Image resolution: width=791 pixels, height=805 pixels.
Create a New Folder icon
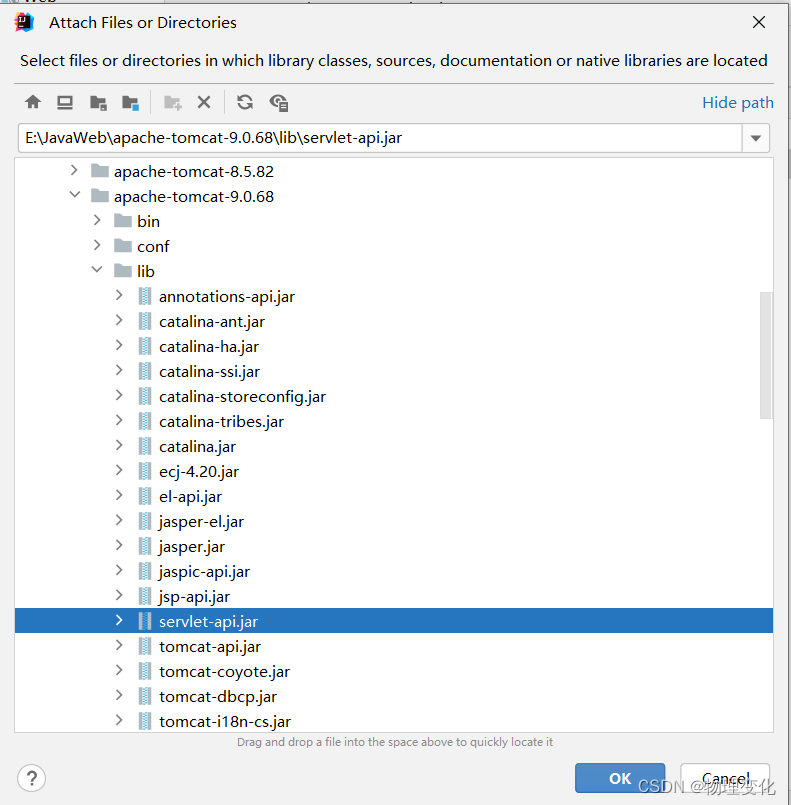point(172,103)
